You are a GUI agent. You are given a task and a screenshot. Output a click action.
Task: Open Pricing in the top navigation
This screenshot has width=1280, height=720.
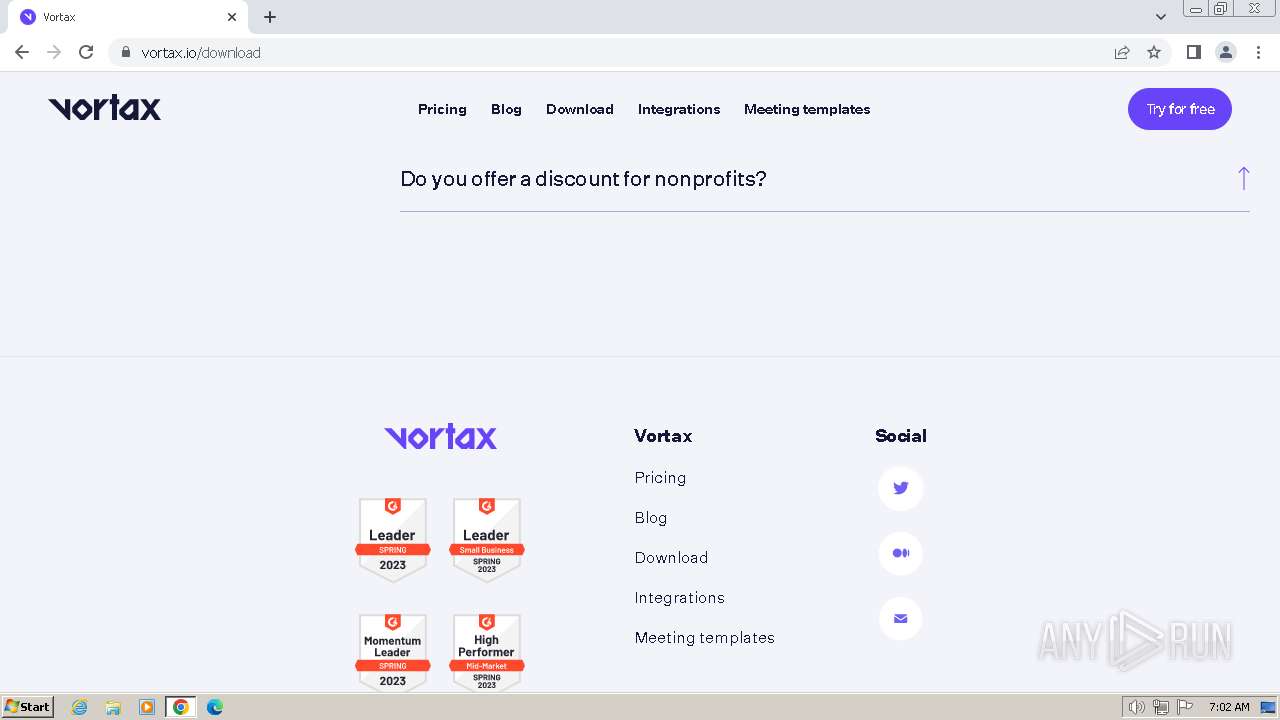pos(442,109)
